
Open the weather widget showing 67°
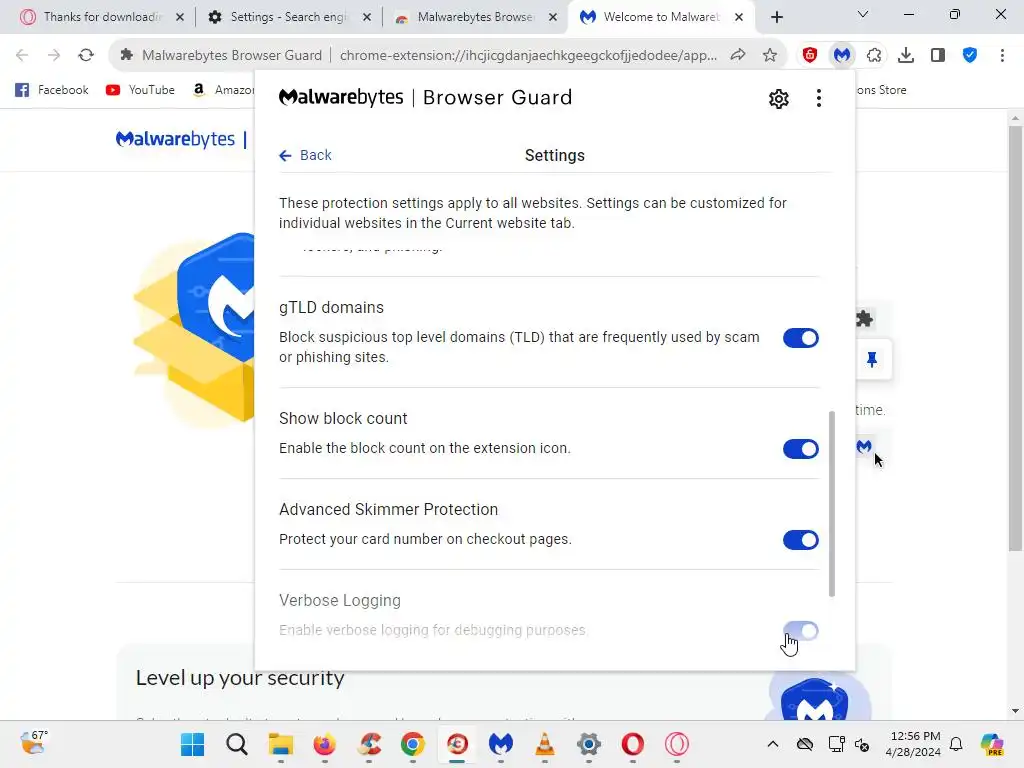click(33, 743)
